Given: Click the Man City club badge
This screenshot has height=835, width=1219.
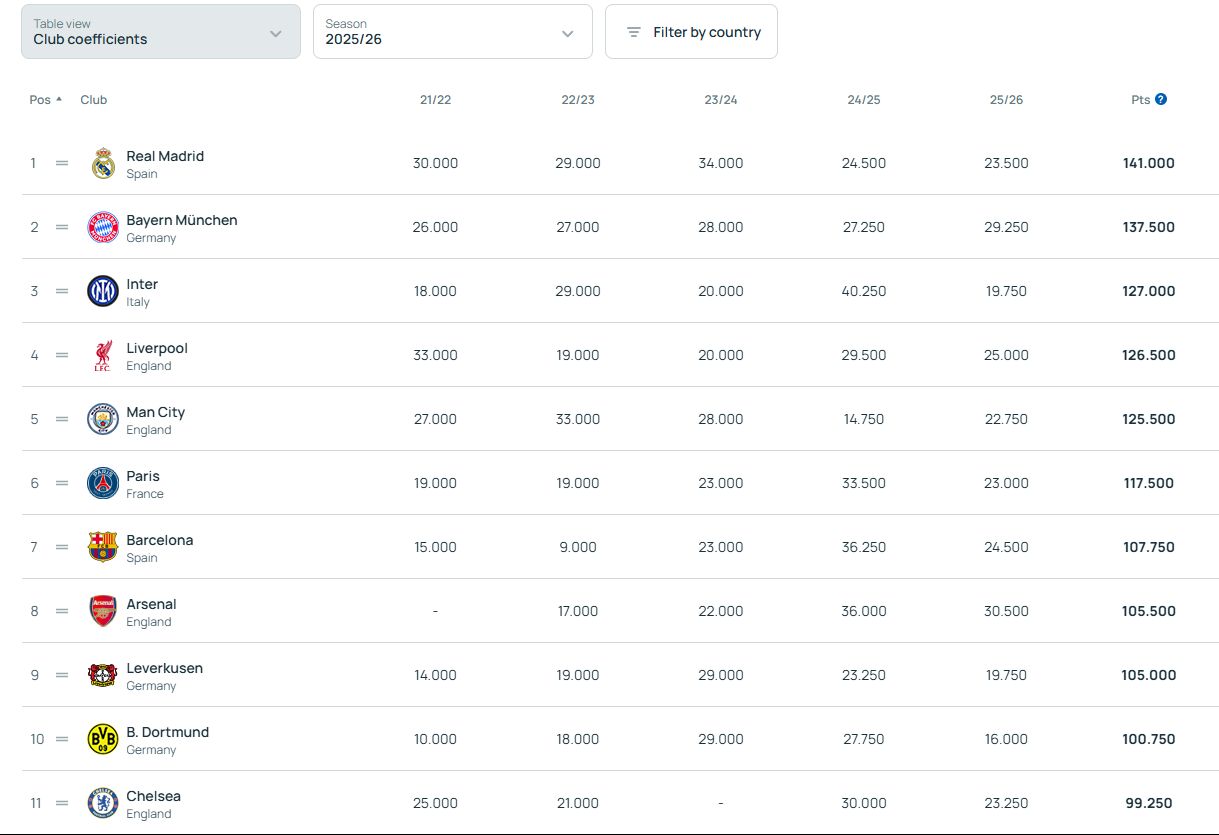Looking at the screenshot, I should [103, 419].
